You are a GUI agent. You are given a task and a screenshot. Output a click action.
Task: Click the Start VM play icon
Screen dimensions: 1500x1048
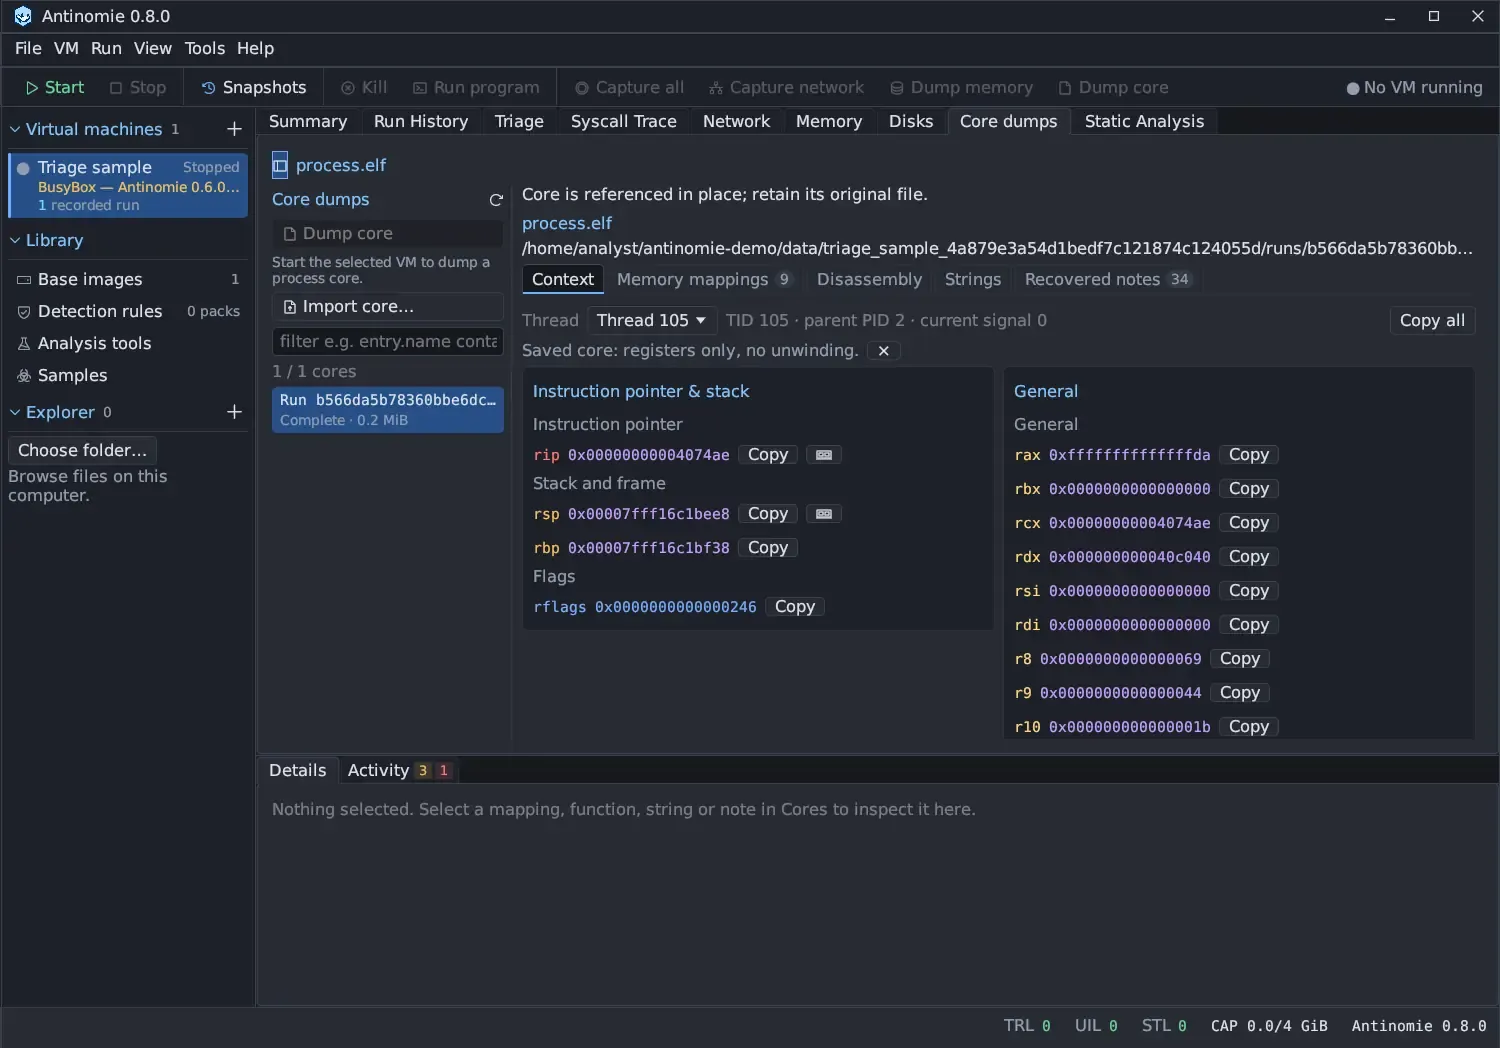(32, 88)
